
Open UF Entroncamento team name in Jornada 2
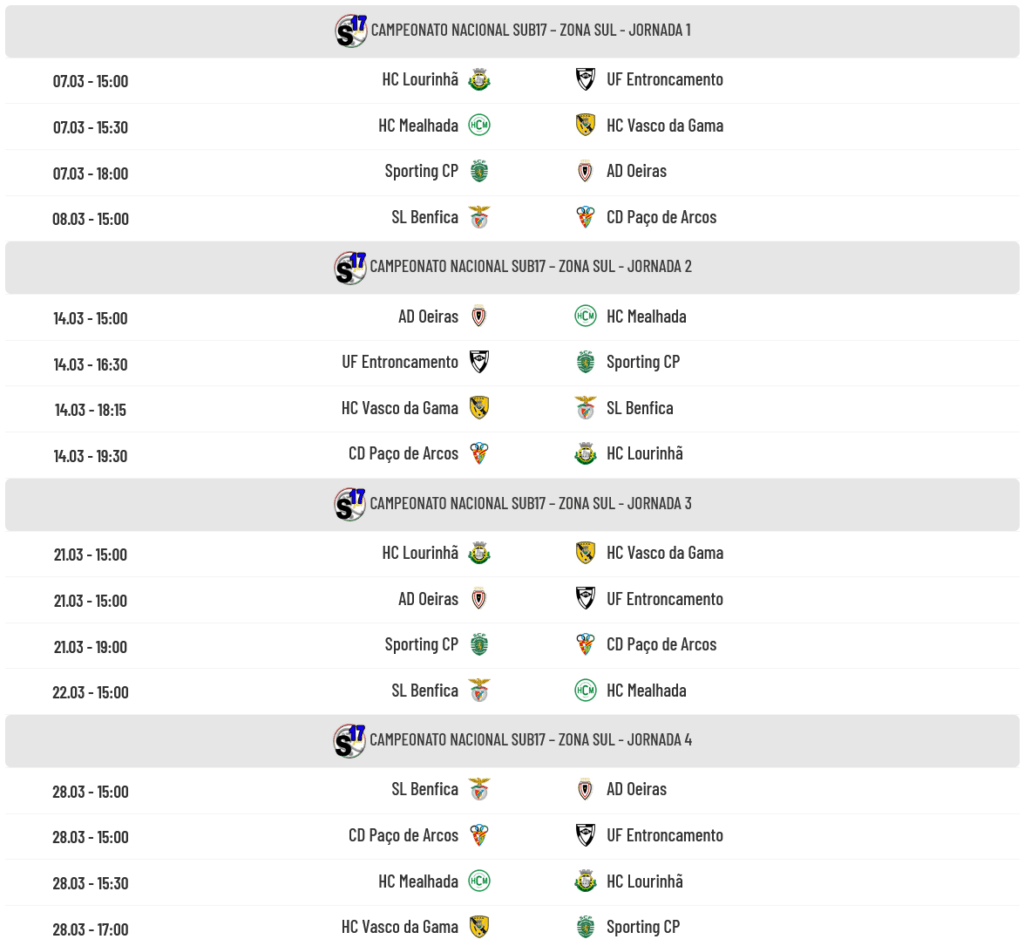pos(400,362)
